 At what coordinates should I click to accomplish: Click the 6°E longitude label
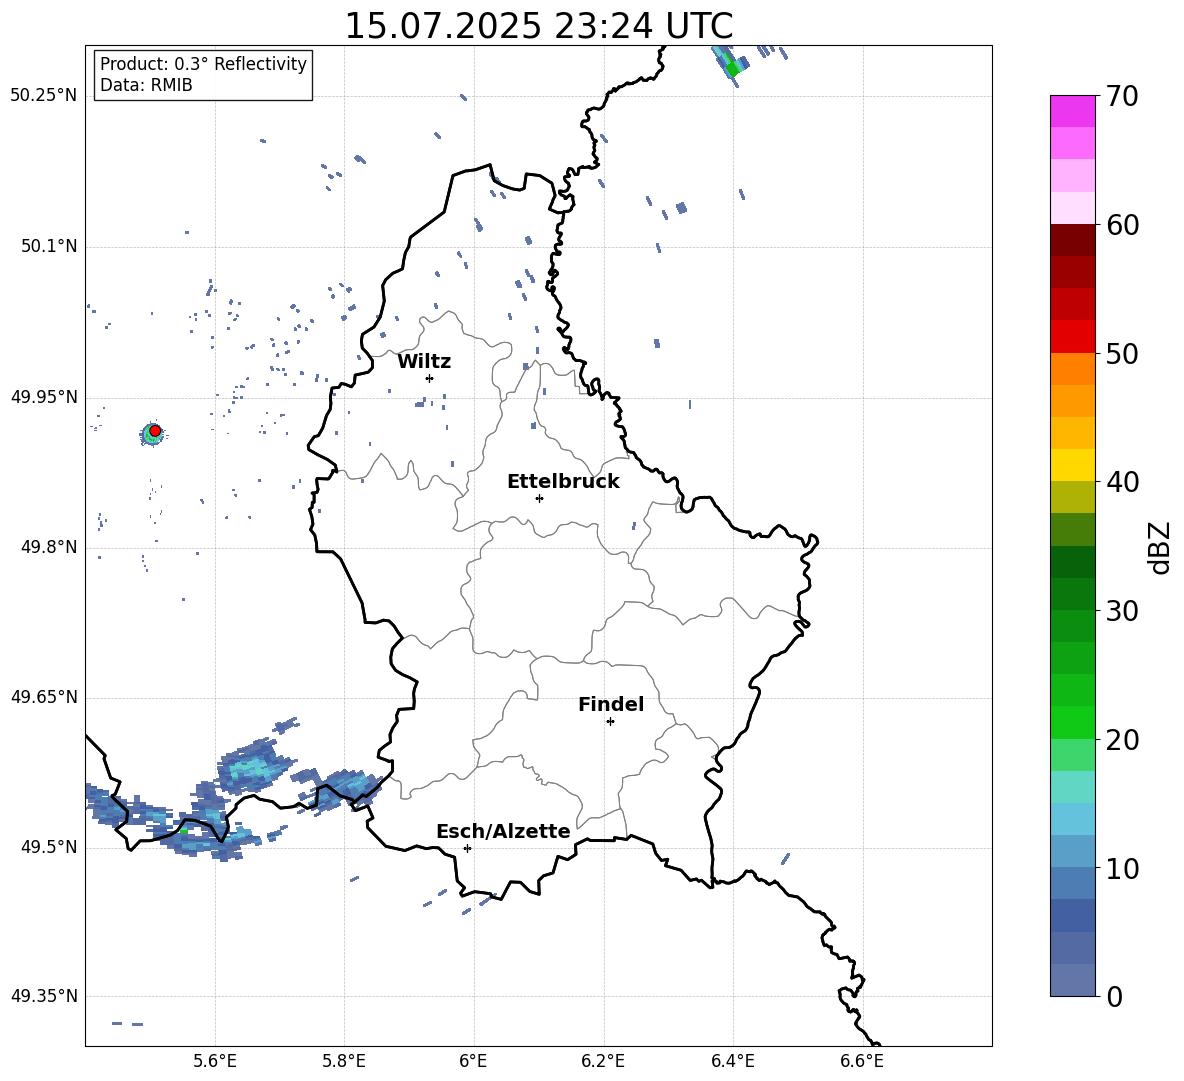[x=473, y=1061]
